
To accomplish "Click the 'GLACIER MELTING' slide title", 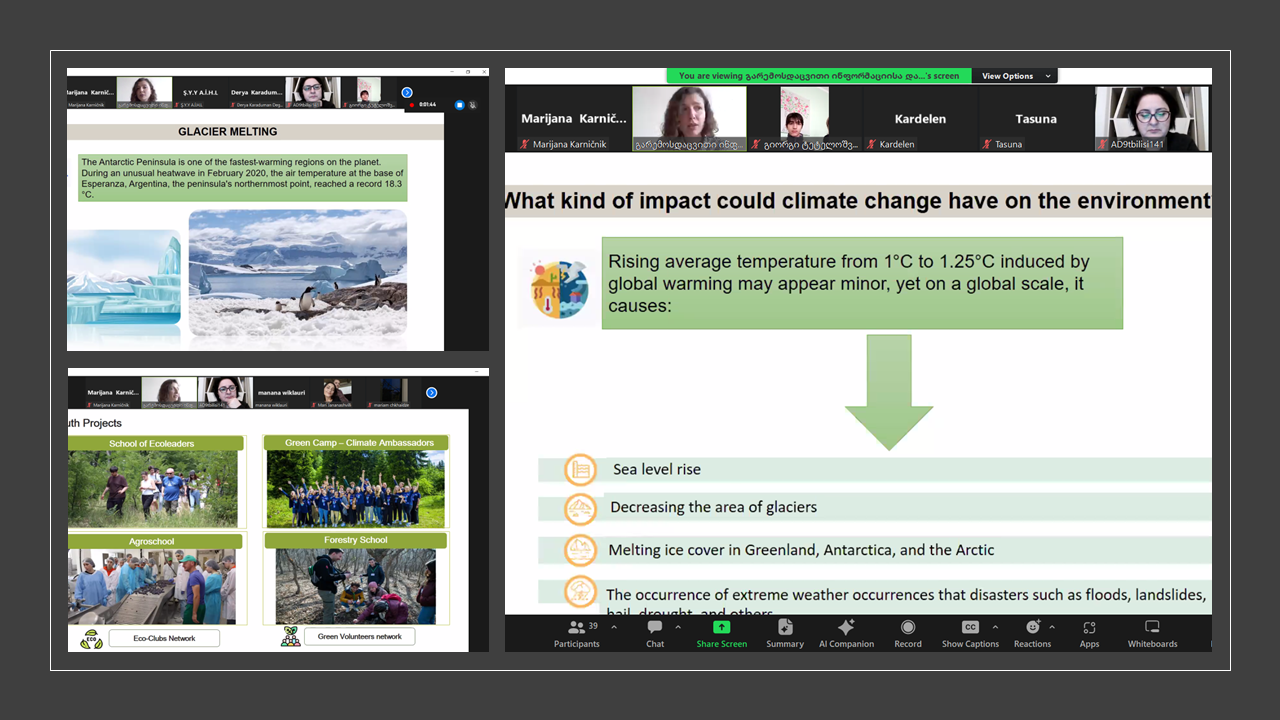I will 228,132.
